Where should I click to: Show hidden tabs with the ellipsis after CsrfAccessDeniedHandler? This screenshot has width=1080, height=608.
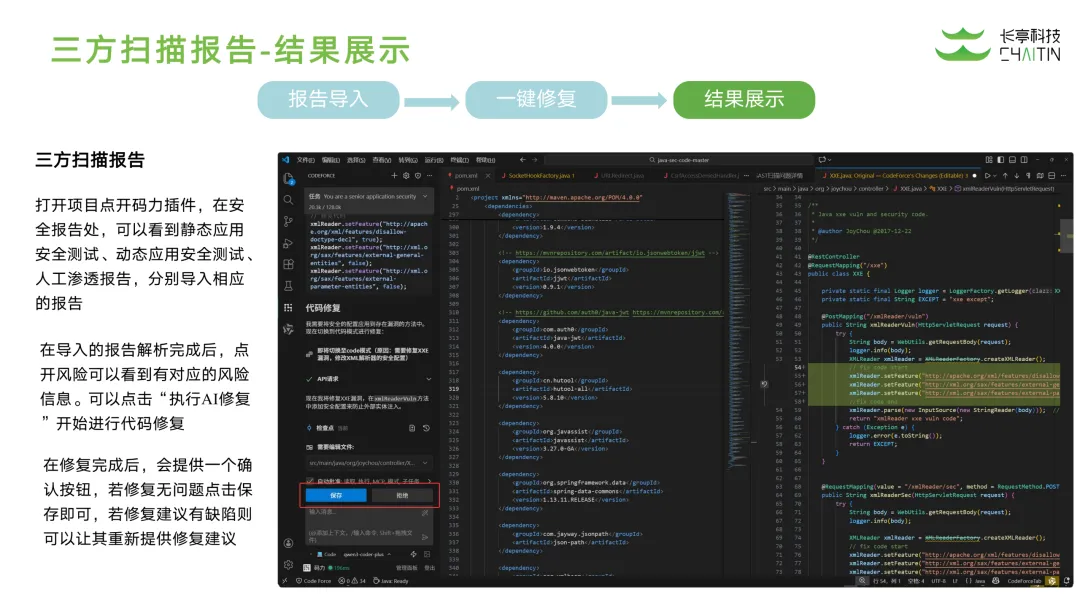click(x=746, y=176)
